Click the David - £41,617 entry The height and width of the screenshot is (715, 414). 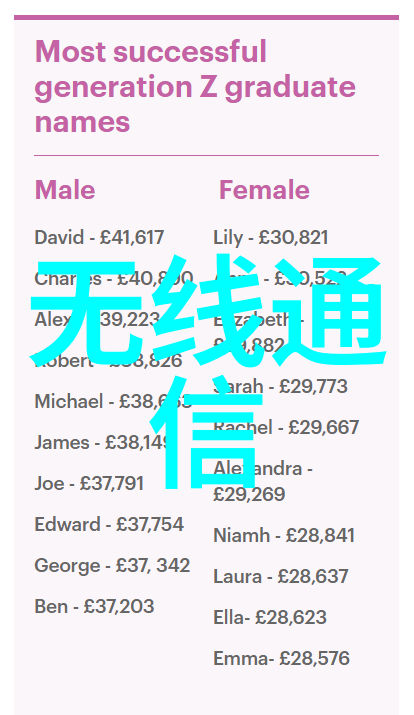(99, 238)
